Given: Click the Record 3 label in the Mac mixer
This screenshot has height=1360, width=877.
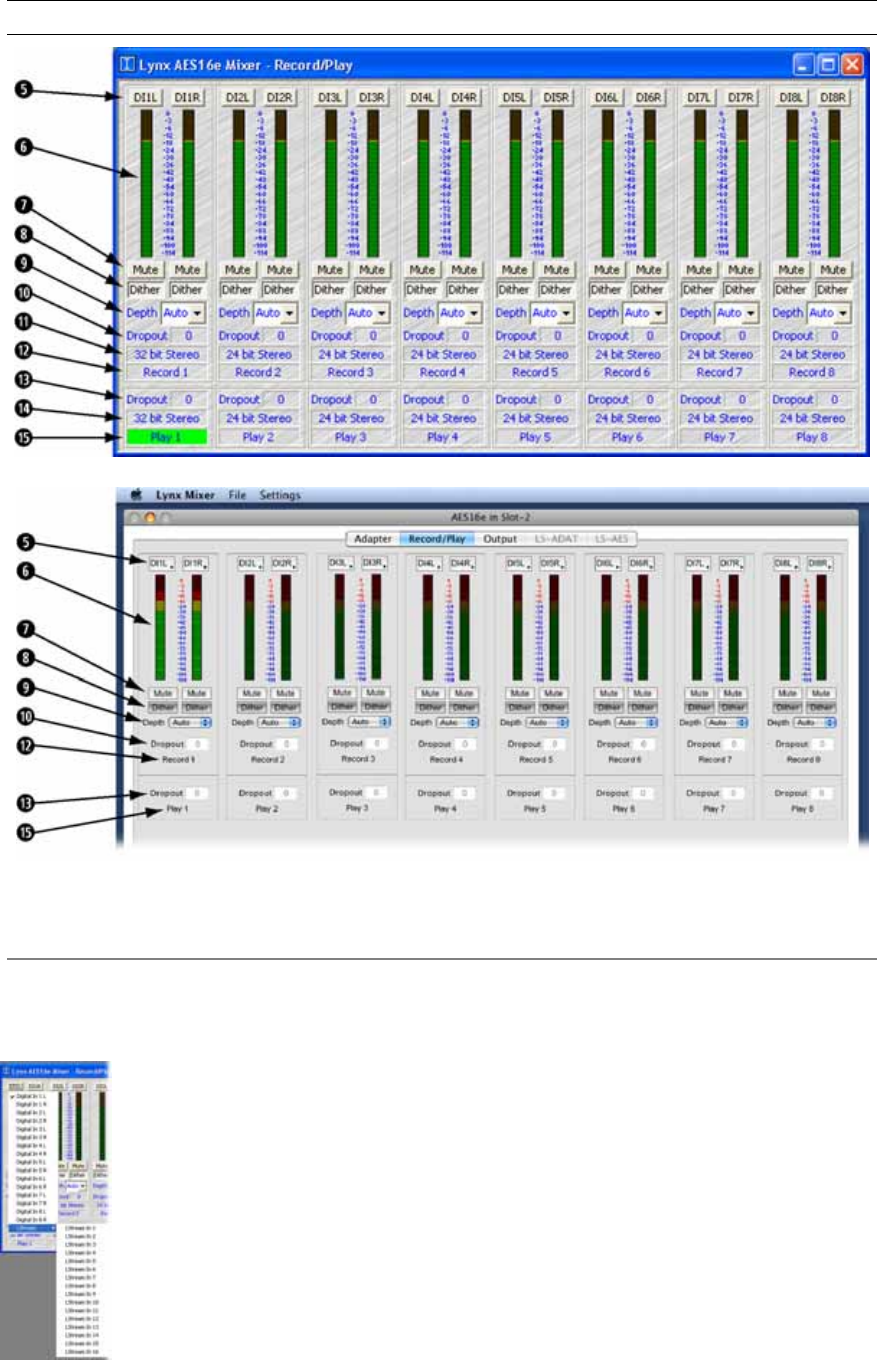Looking at the screenshot, I should (356, 759).
